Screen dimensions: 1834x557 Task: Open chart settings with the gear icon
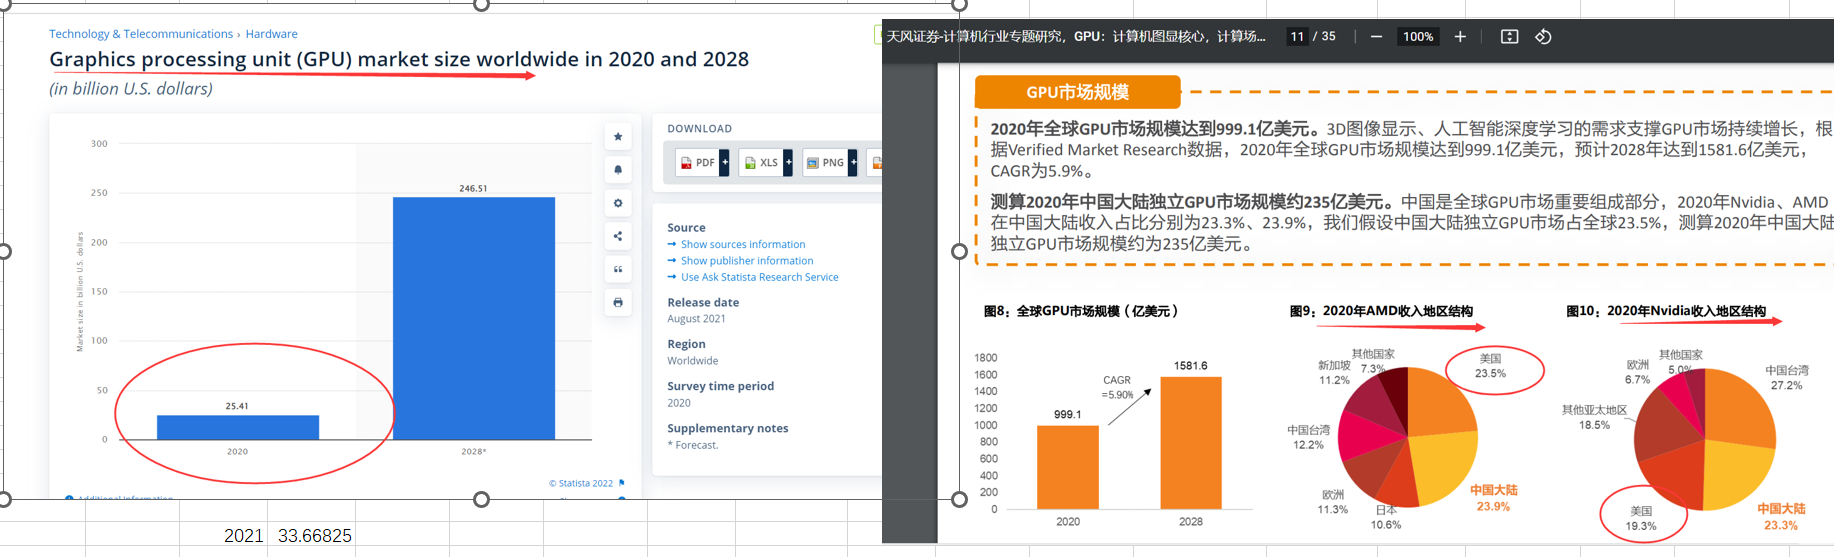click(x=618, y=203)
